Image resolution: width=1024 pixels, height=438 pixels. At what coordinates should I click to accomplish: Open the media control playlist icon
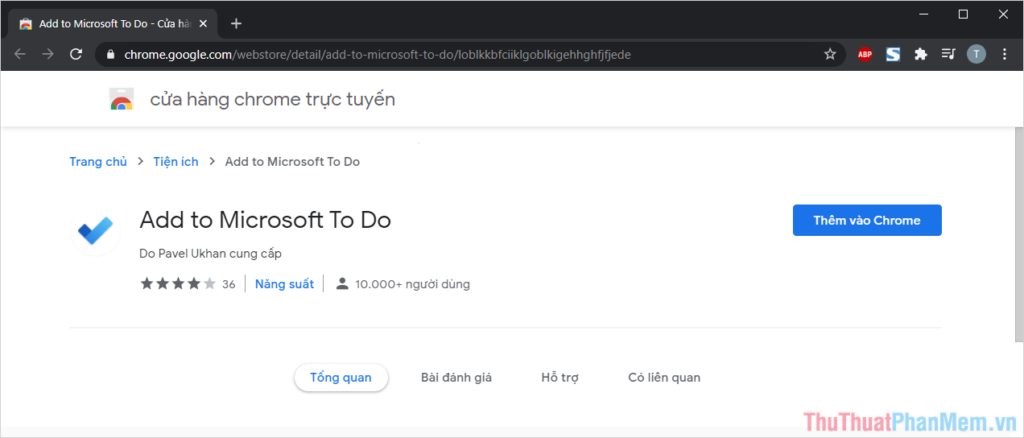pos(948,54)
